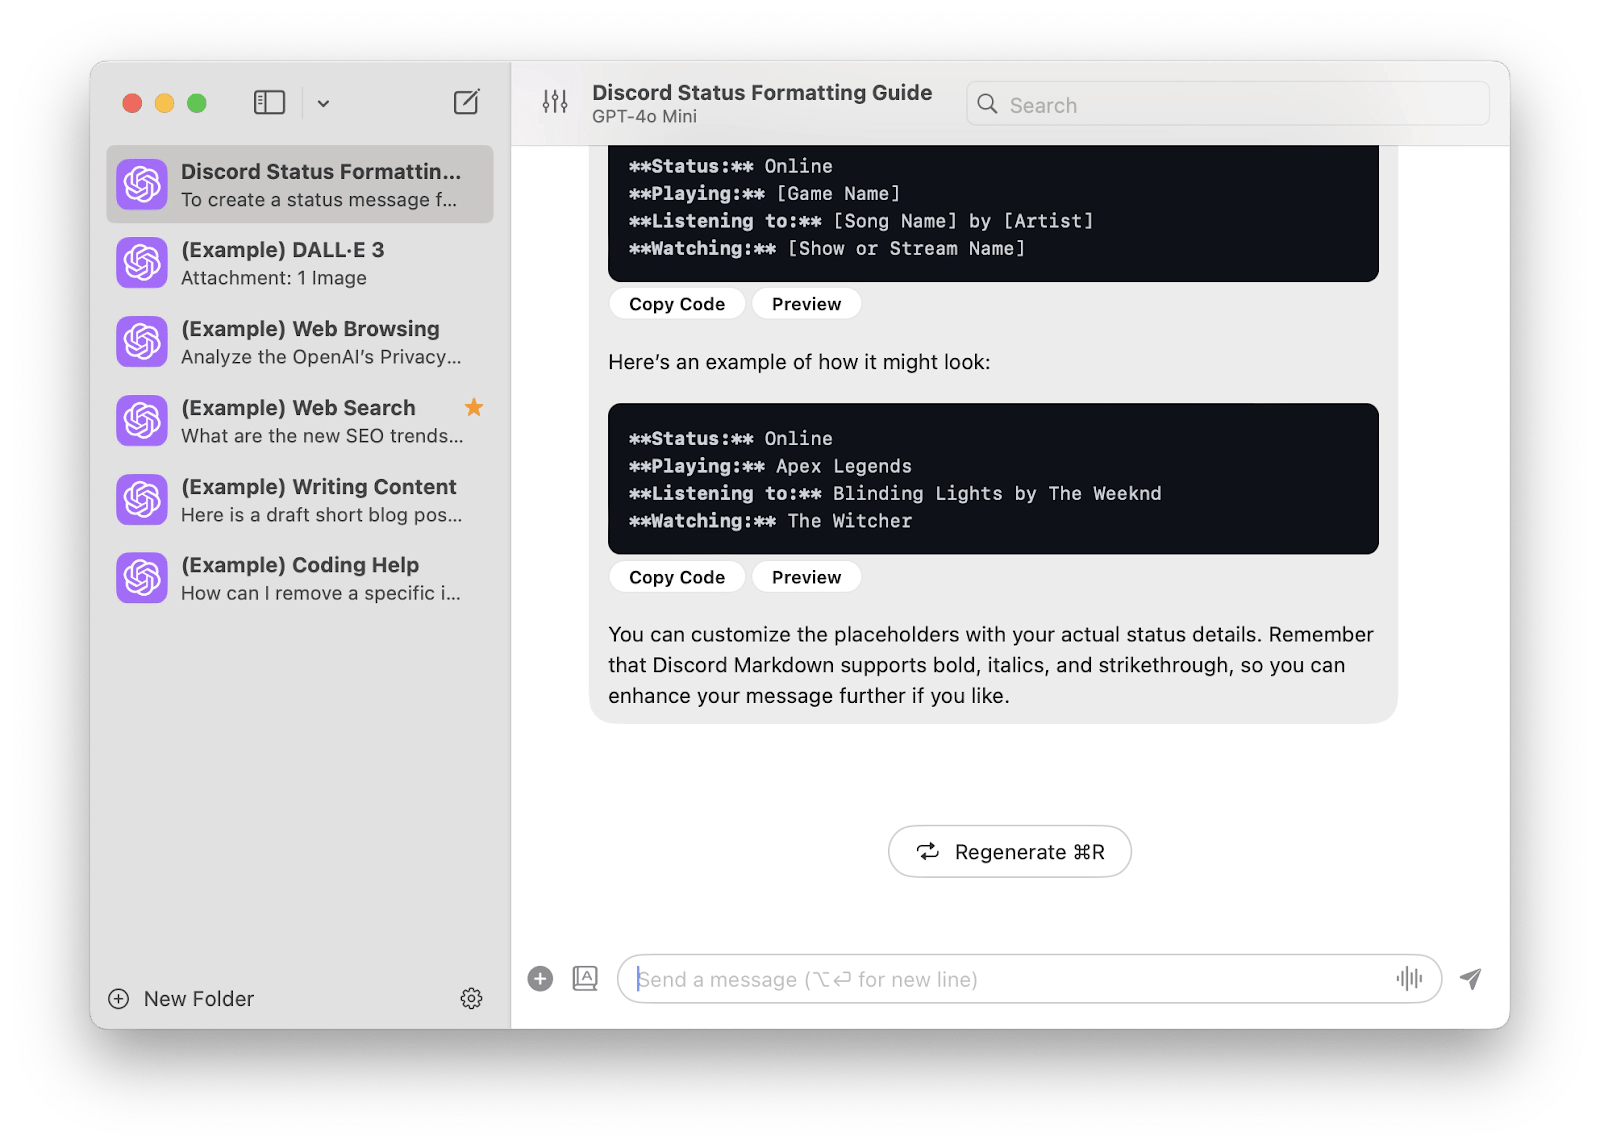Preview the Apex Legends example block
The width and height of the screenshot is (1600, 1148).
click(806, 577)
